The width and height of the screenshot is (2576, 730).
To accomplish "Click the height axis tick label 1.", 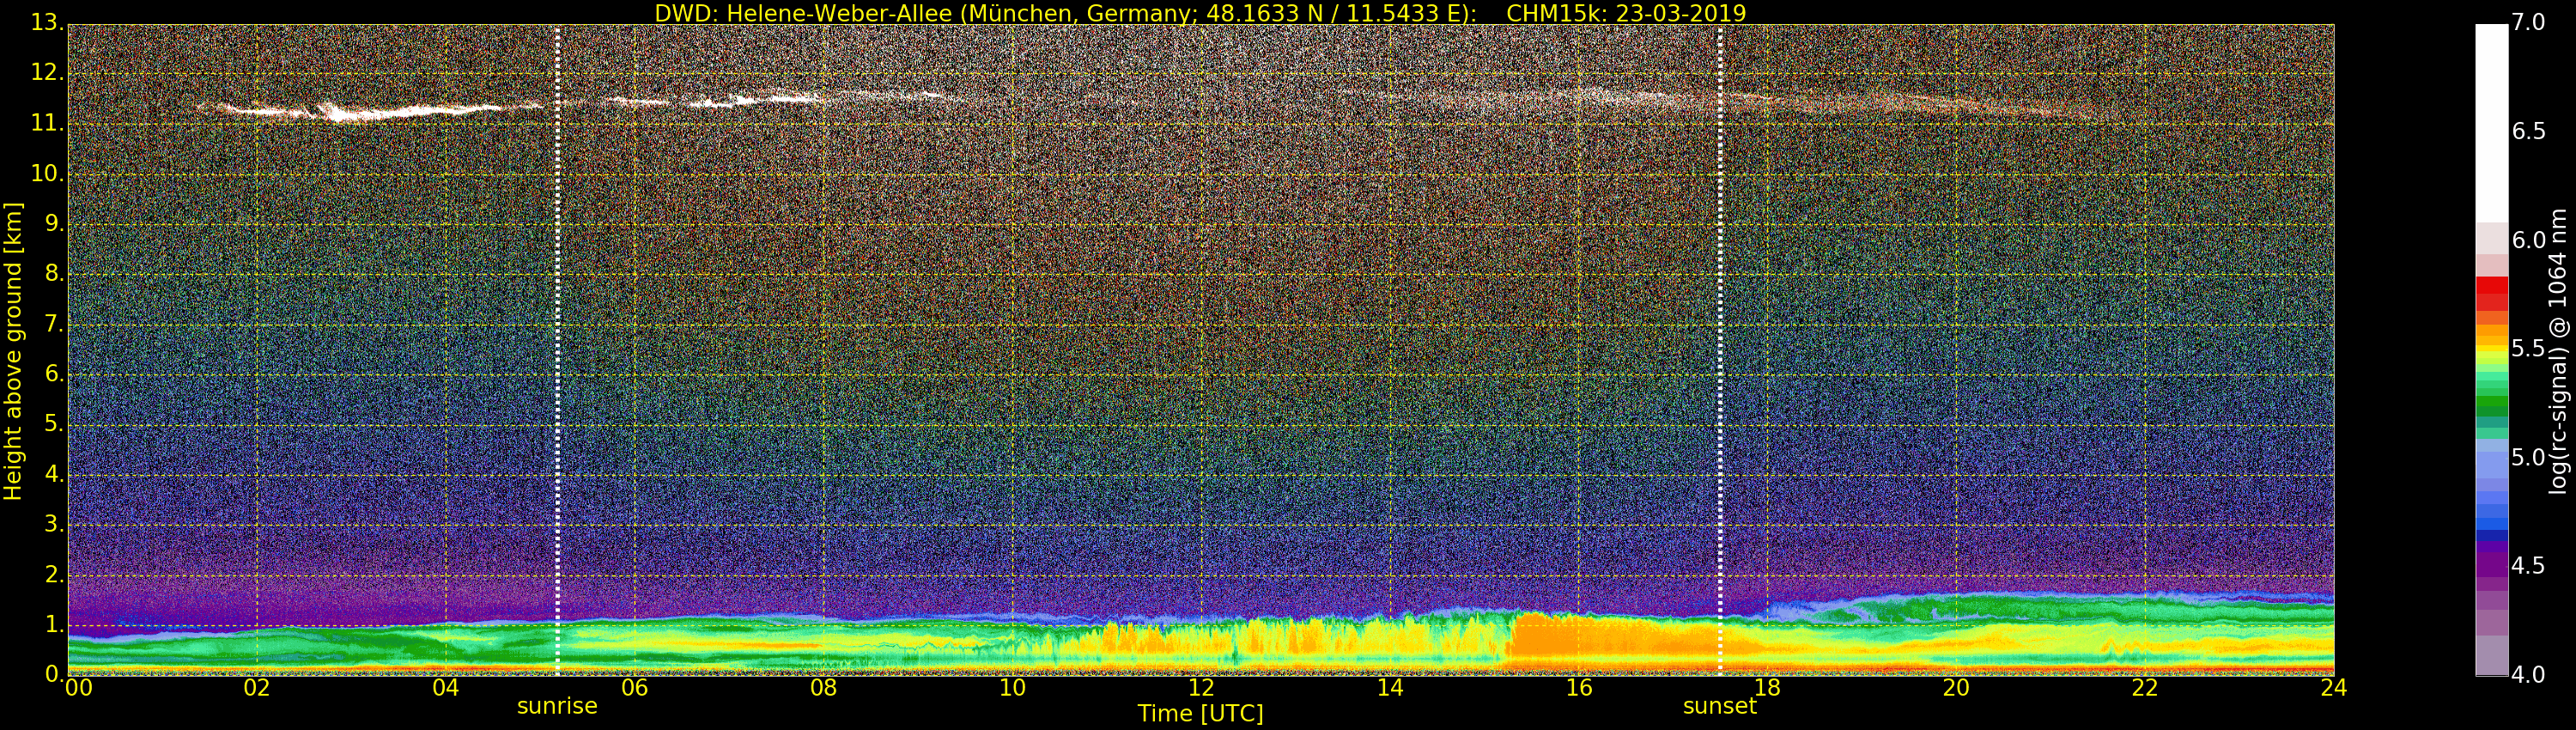I will pyautogui.click(x=53, y=624).
